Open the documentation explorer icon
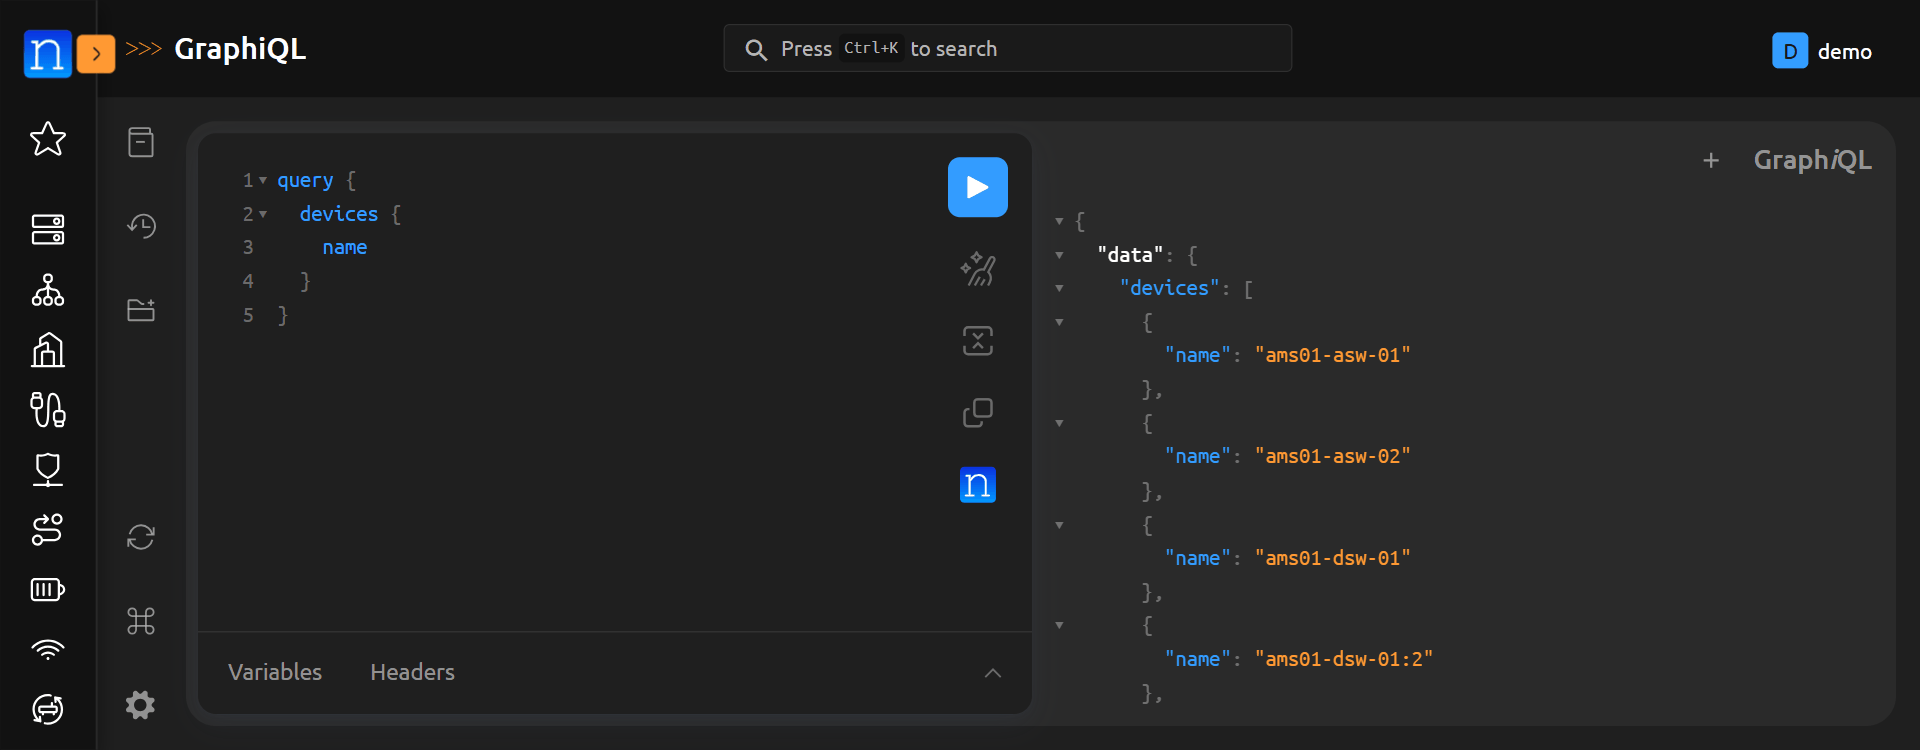This screenshot has height=750, width=1920. coord(141,142)
